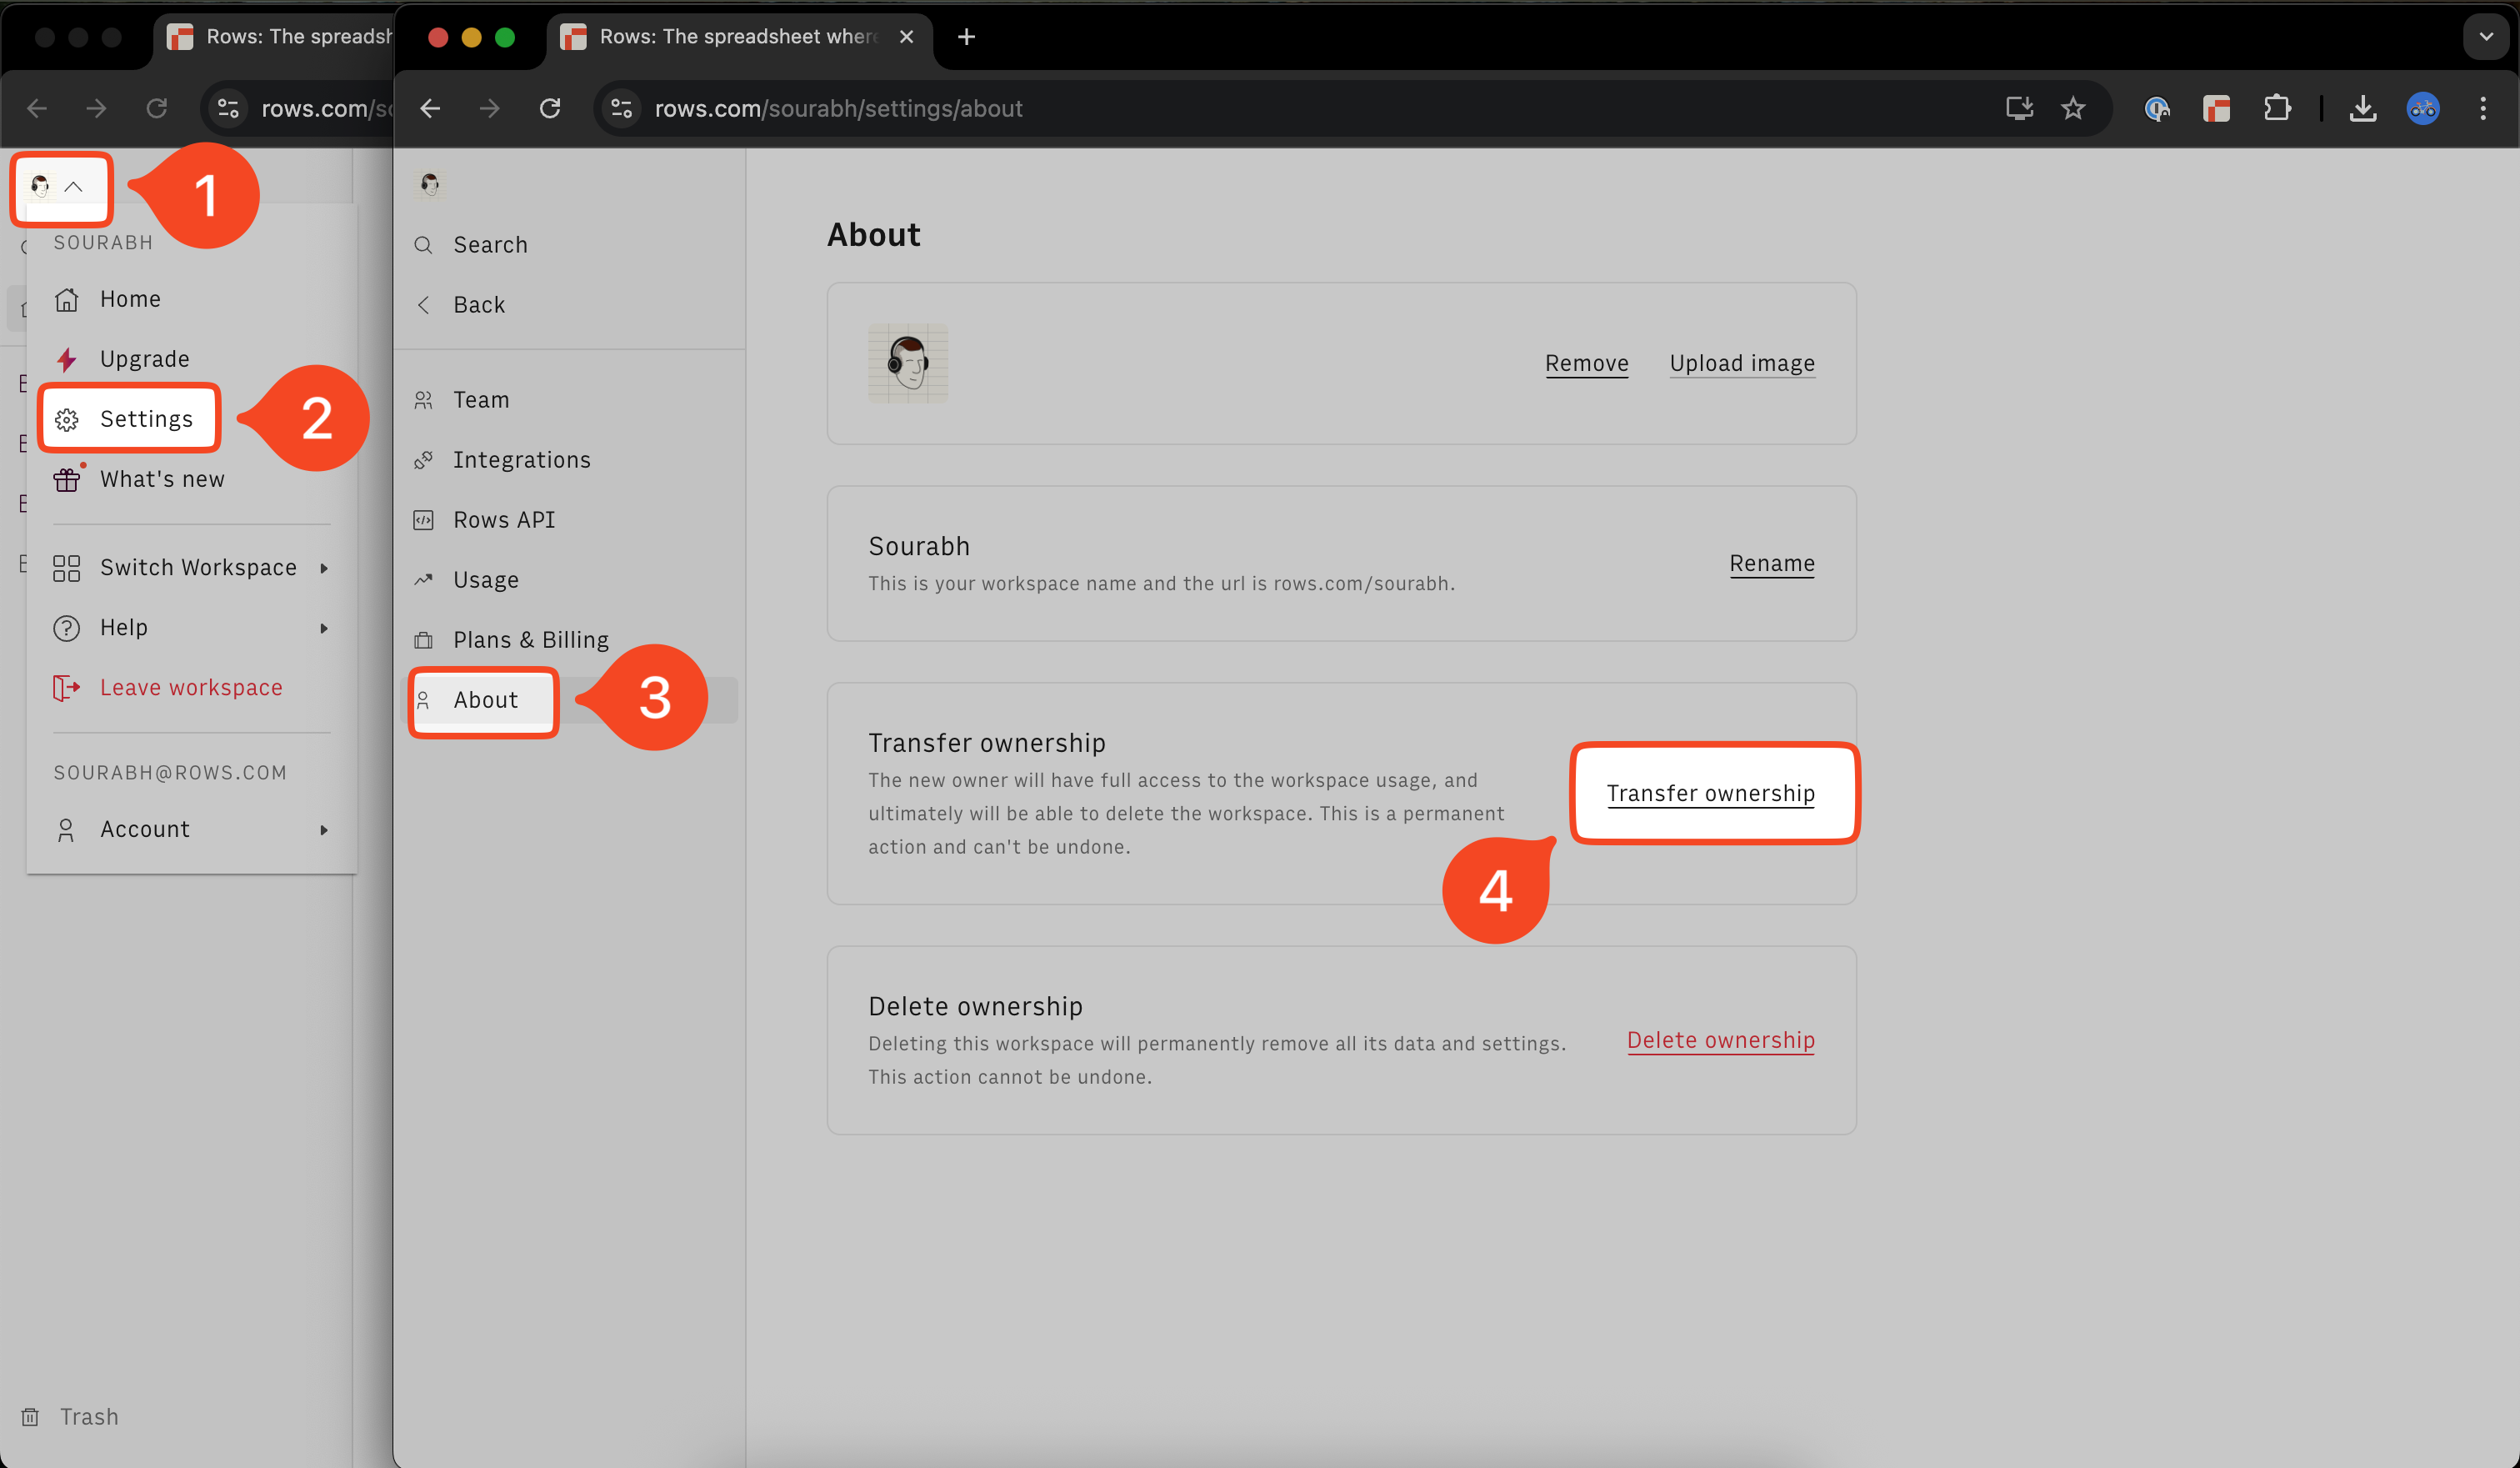Click the Install app icon in address bar
Image resolution: width=2520 pixels, height=1468 pixels.
[2019, 108]
